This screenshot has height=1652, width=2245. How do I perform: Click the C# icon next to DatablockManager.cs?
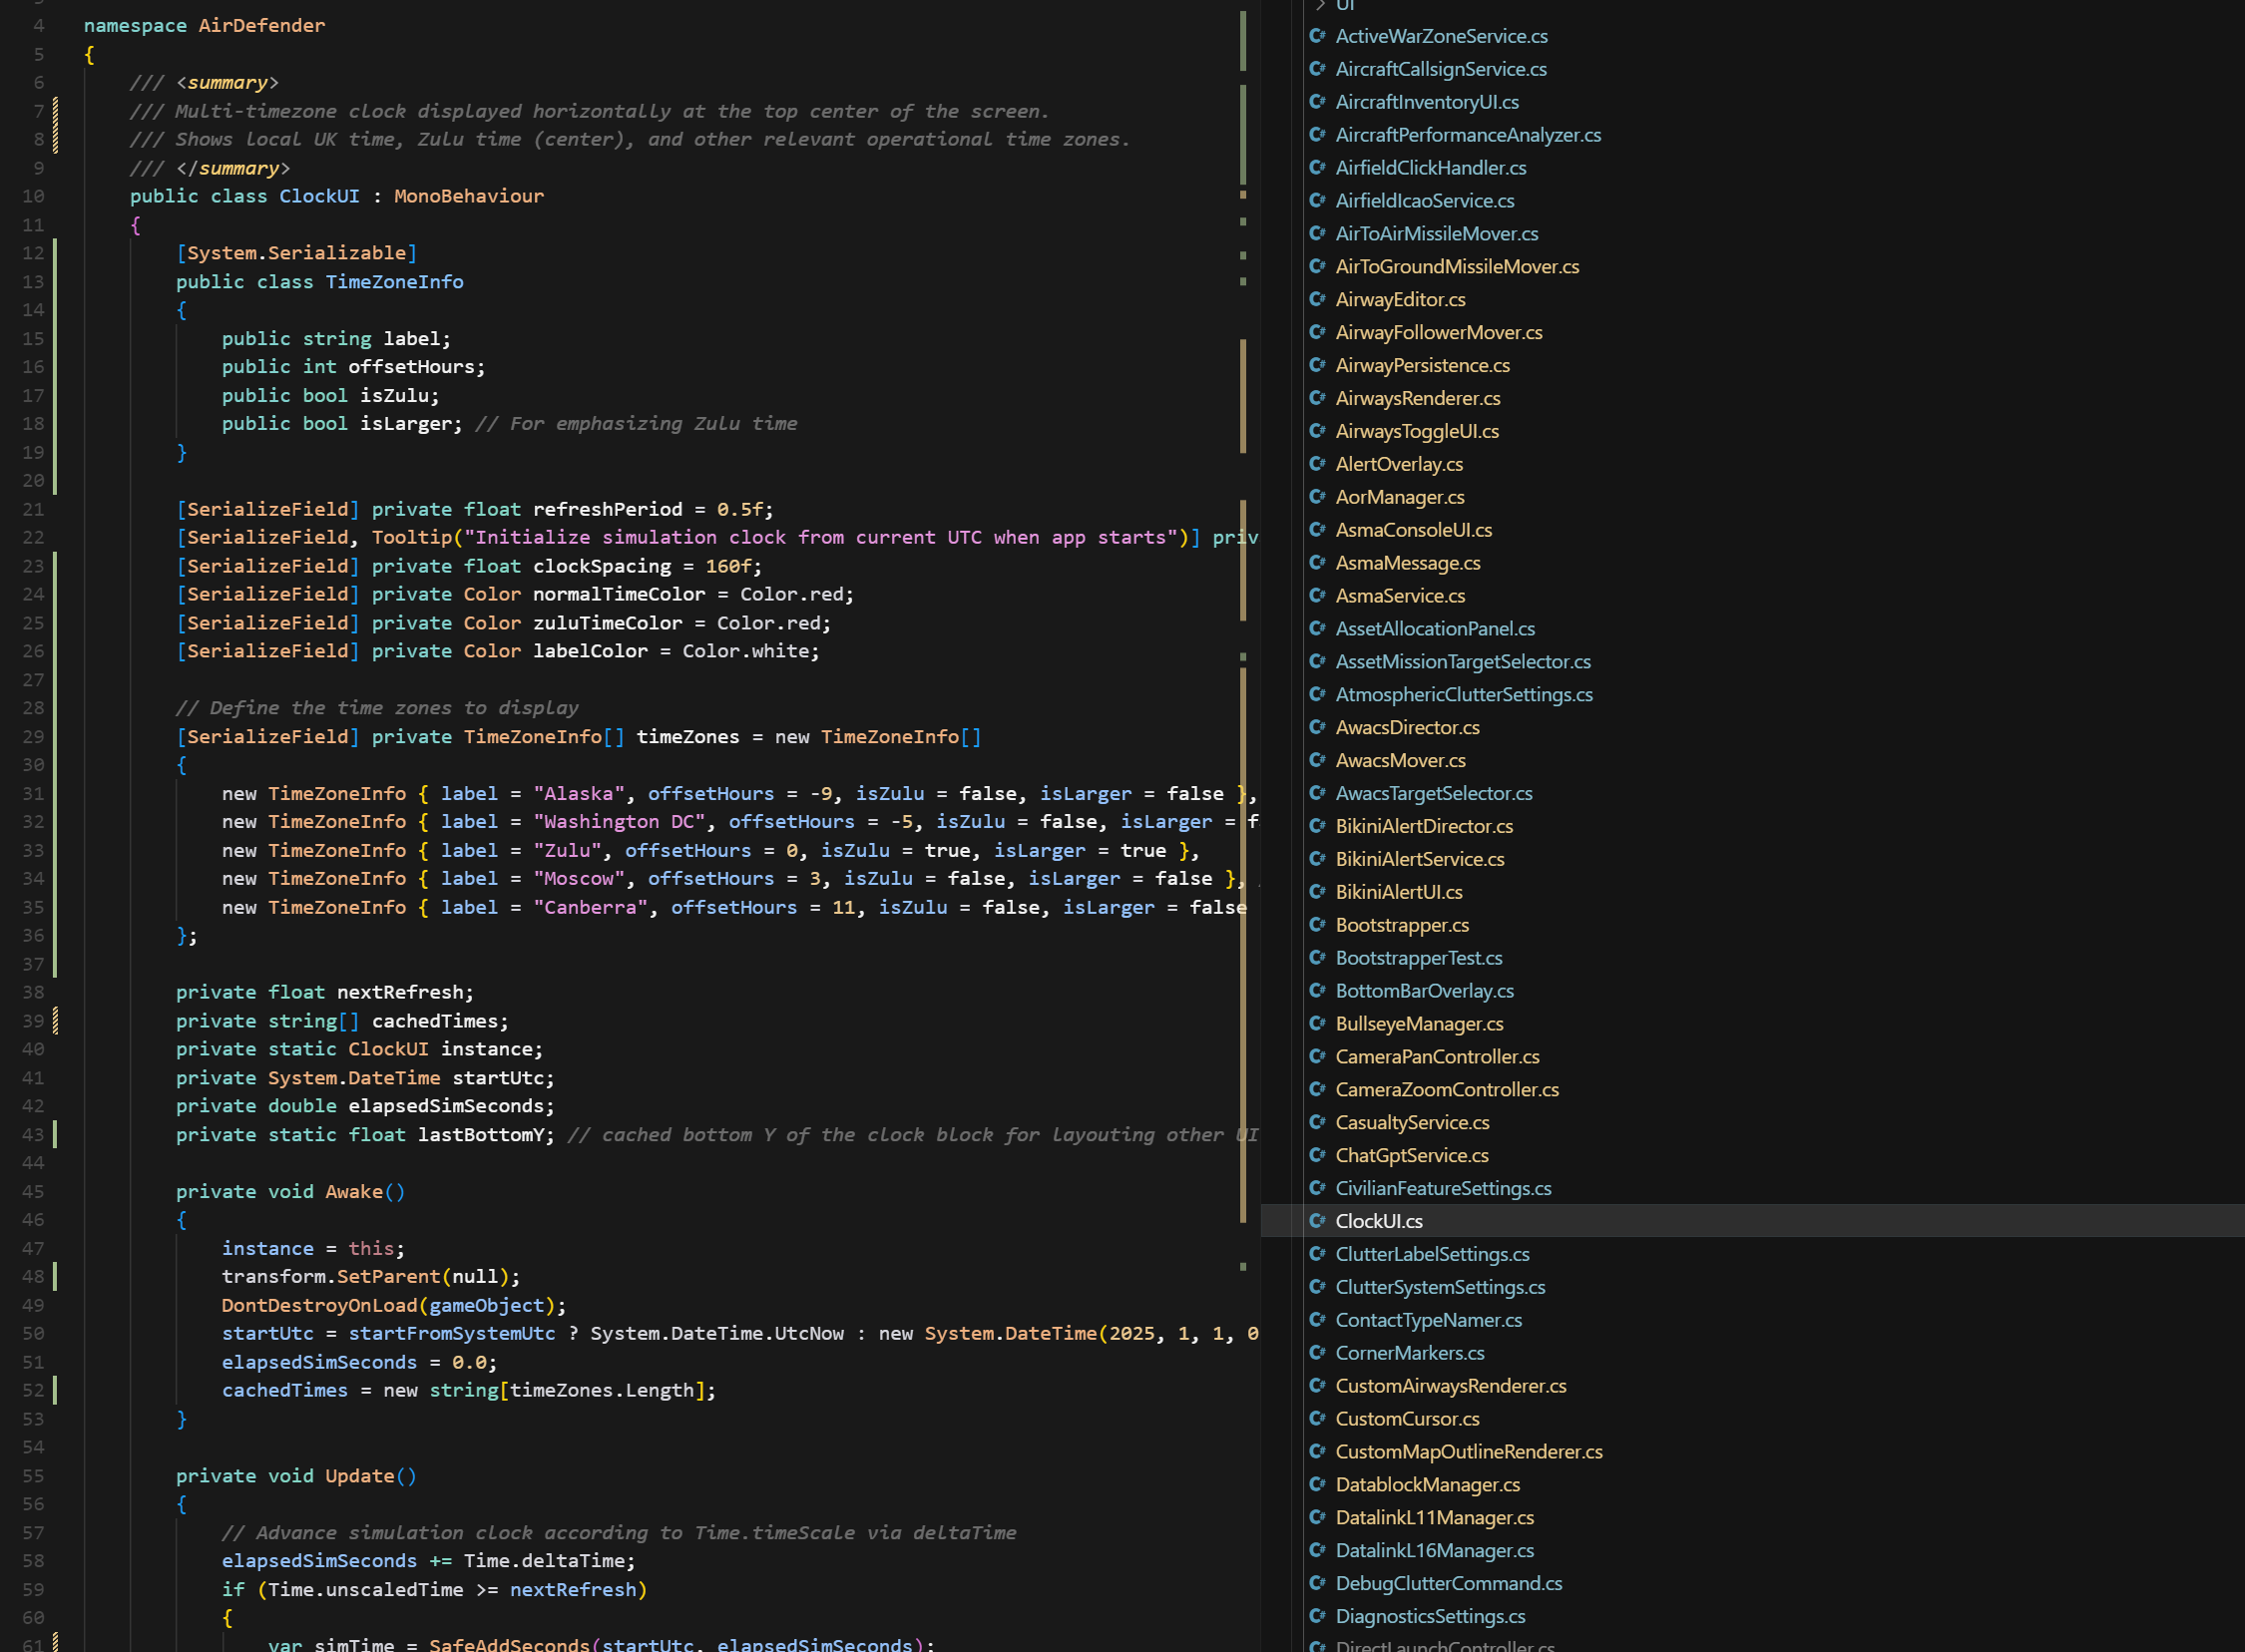[x=1317, y=1484]
